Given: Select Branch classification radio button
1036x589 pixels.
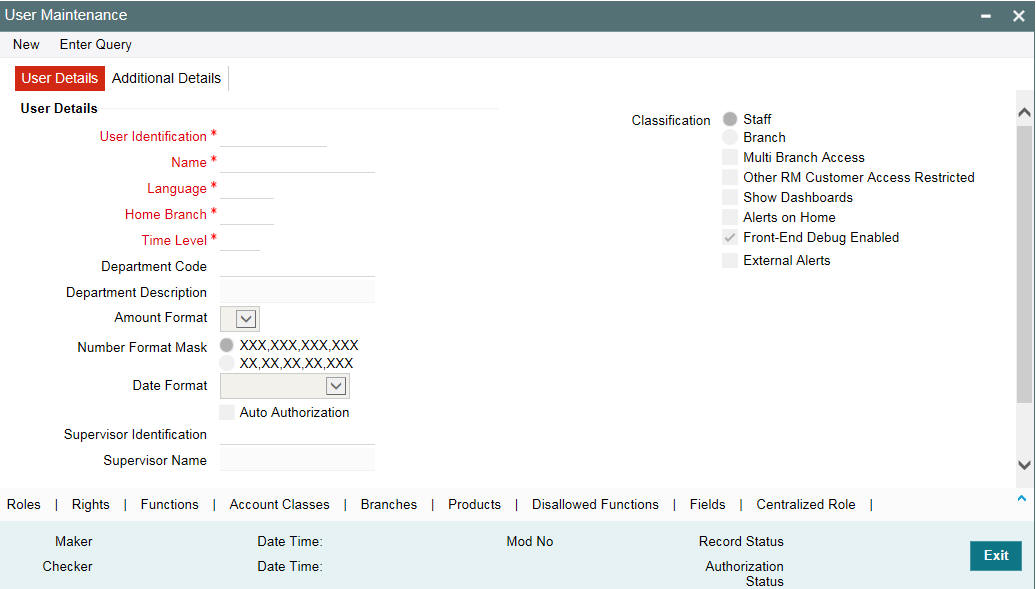Looking at the screenshot, I should 729,137.
